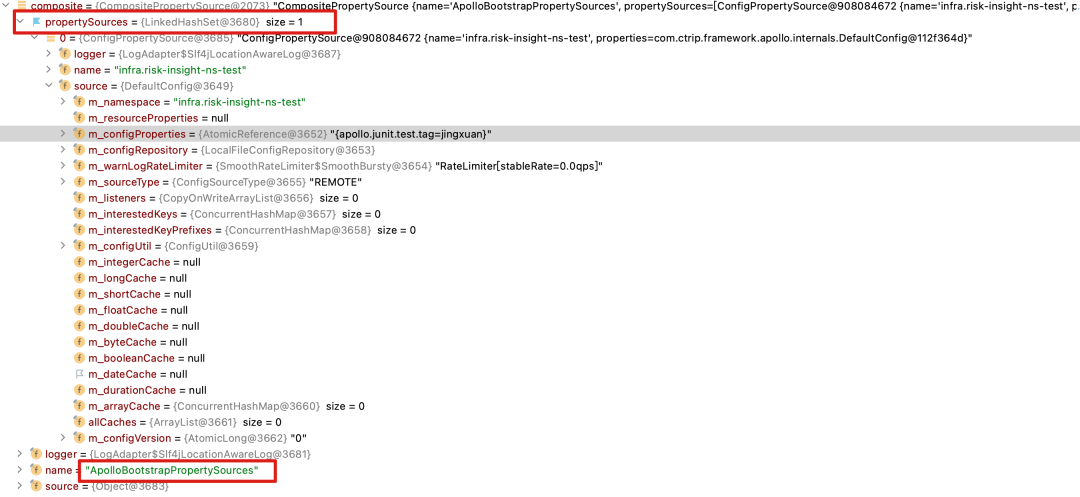Click the flag icon beside propertySources
Viewport: 1080px width, 497px height.
[37, 23]
